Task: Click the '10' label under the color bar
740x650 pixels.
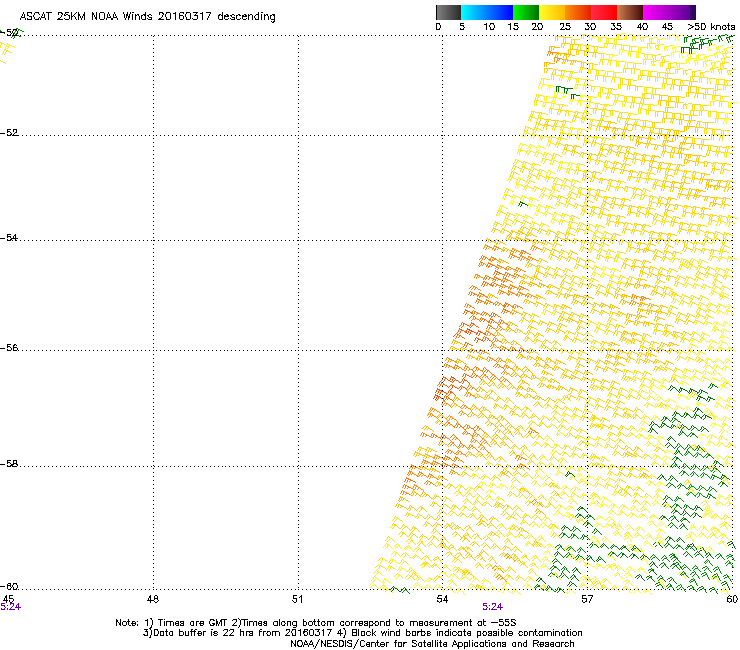Action: (489, 27)
